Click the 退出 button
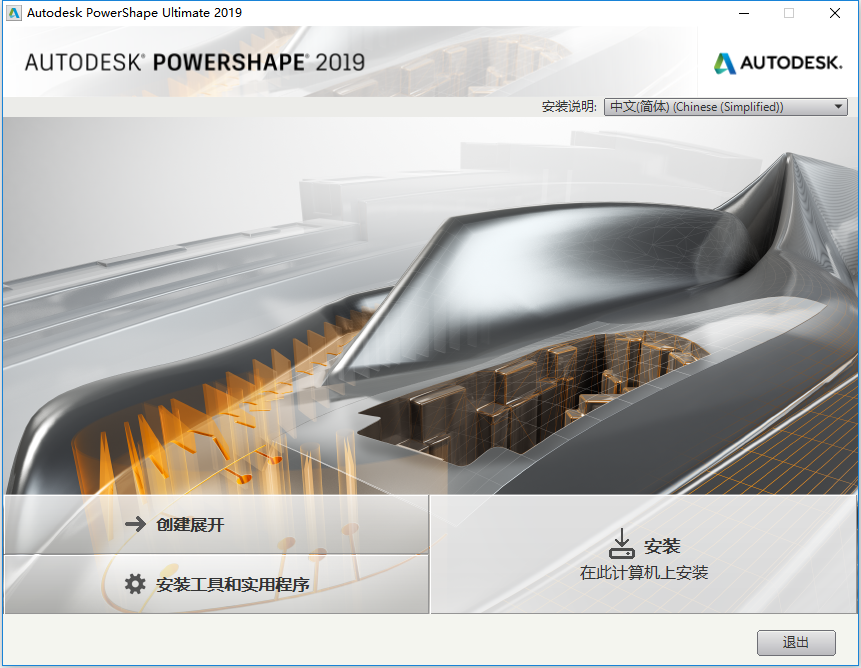The image size is (861, 668). (796, 643)
